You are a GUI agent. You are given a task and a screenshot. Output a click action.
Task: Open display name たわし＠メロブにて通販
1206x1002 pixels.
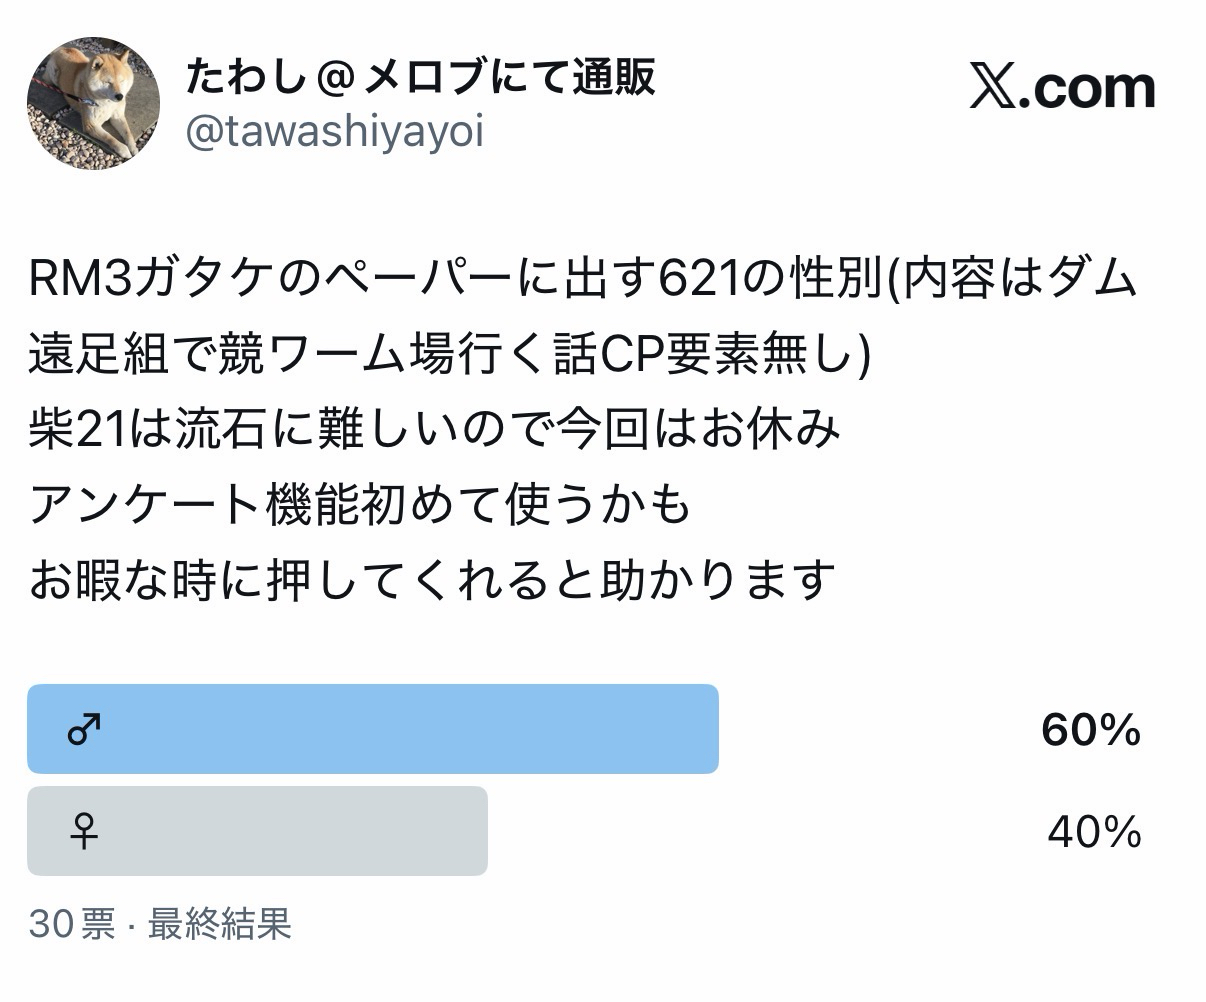pos(420,77)
